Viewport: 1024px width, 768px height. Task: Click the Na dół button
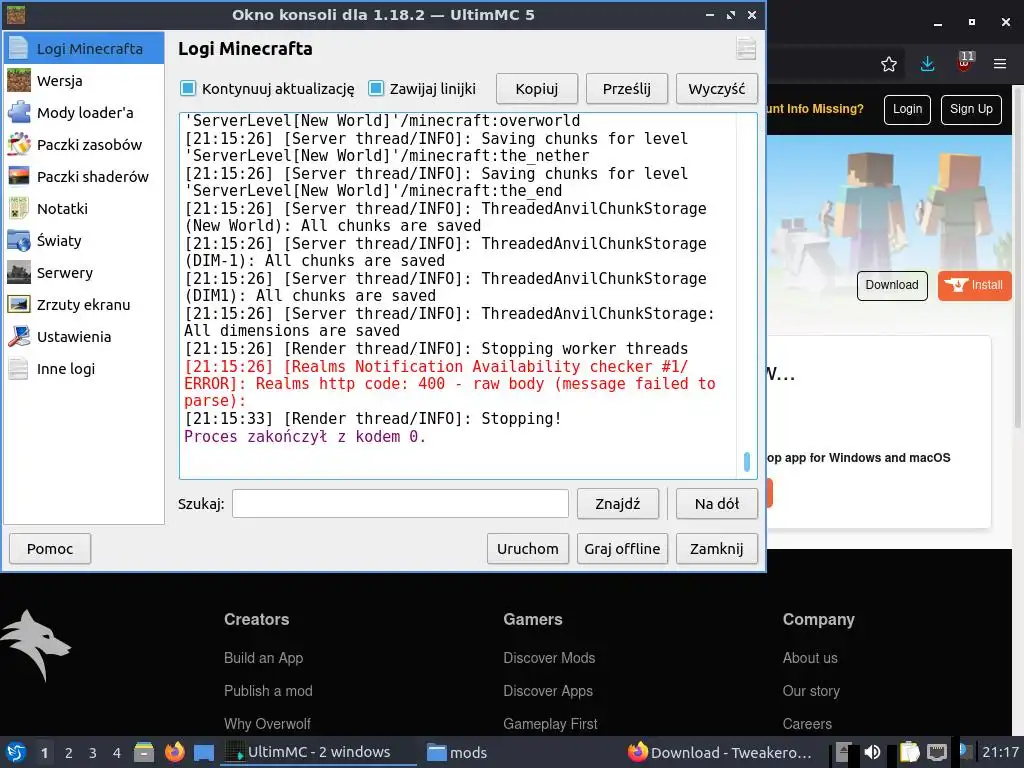716,504
